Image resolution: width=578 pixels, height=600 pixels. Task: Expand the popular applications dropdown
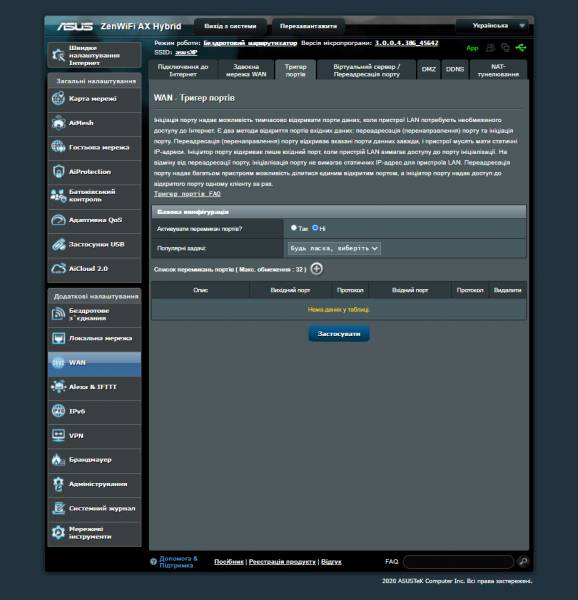334,248
